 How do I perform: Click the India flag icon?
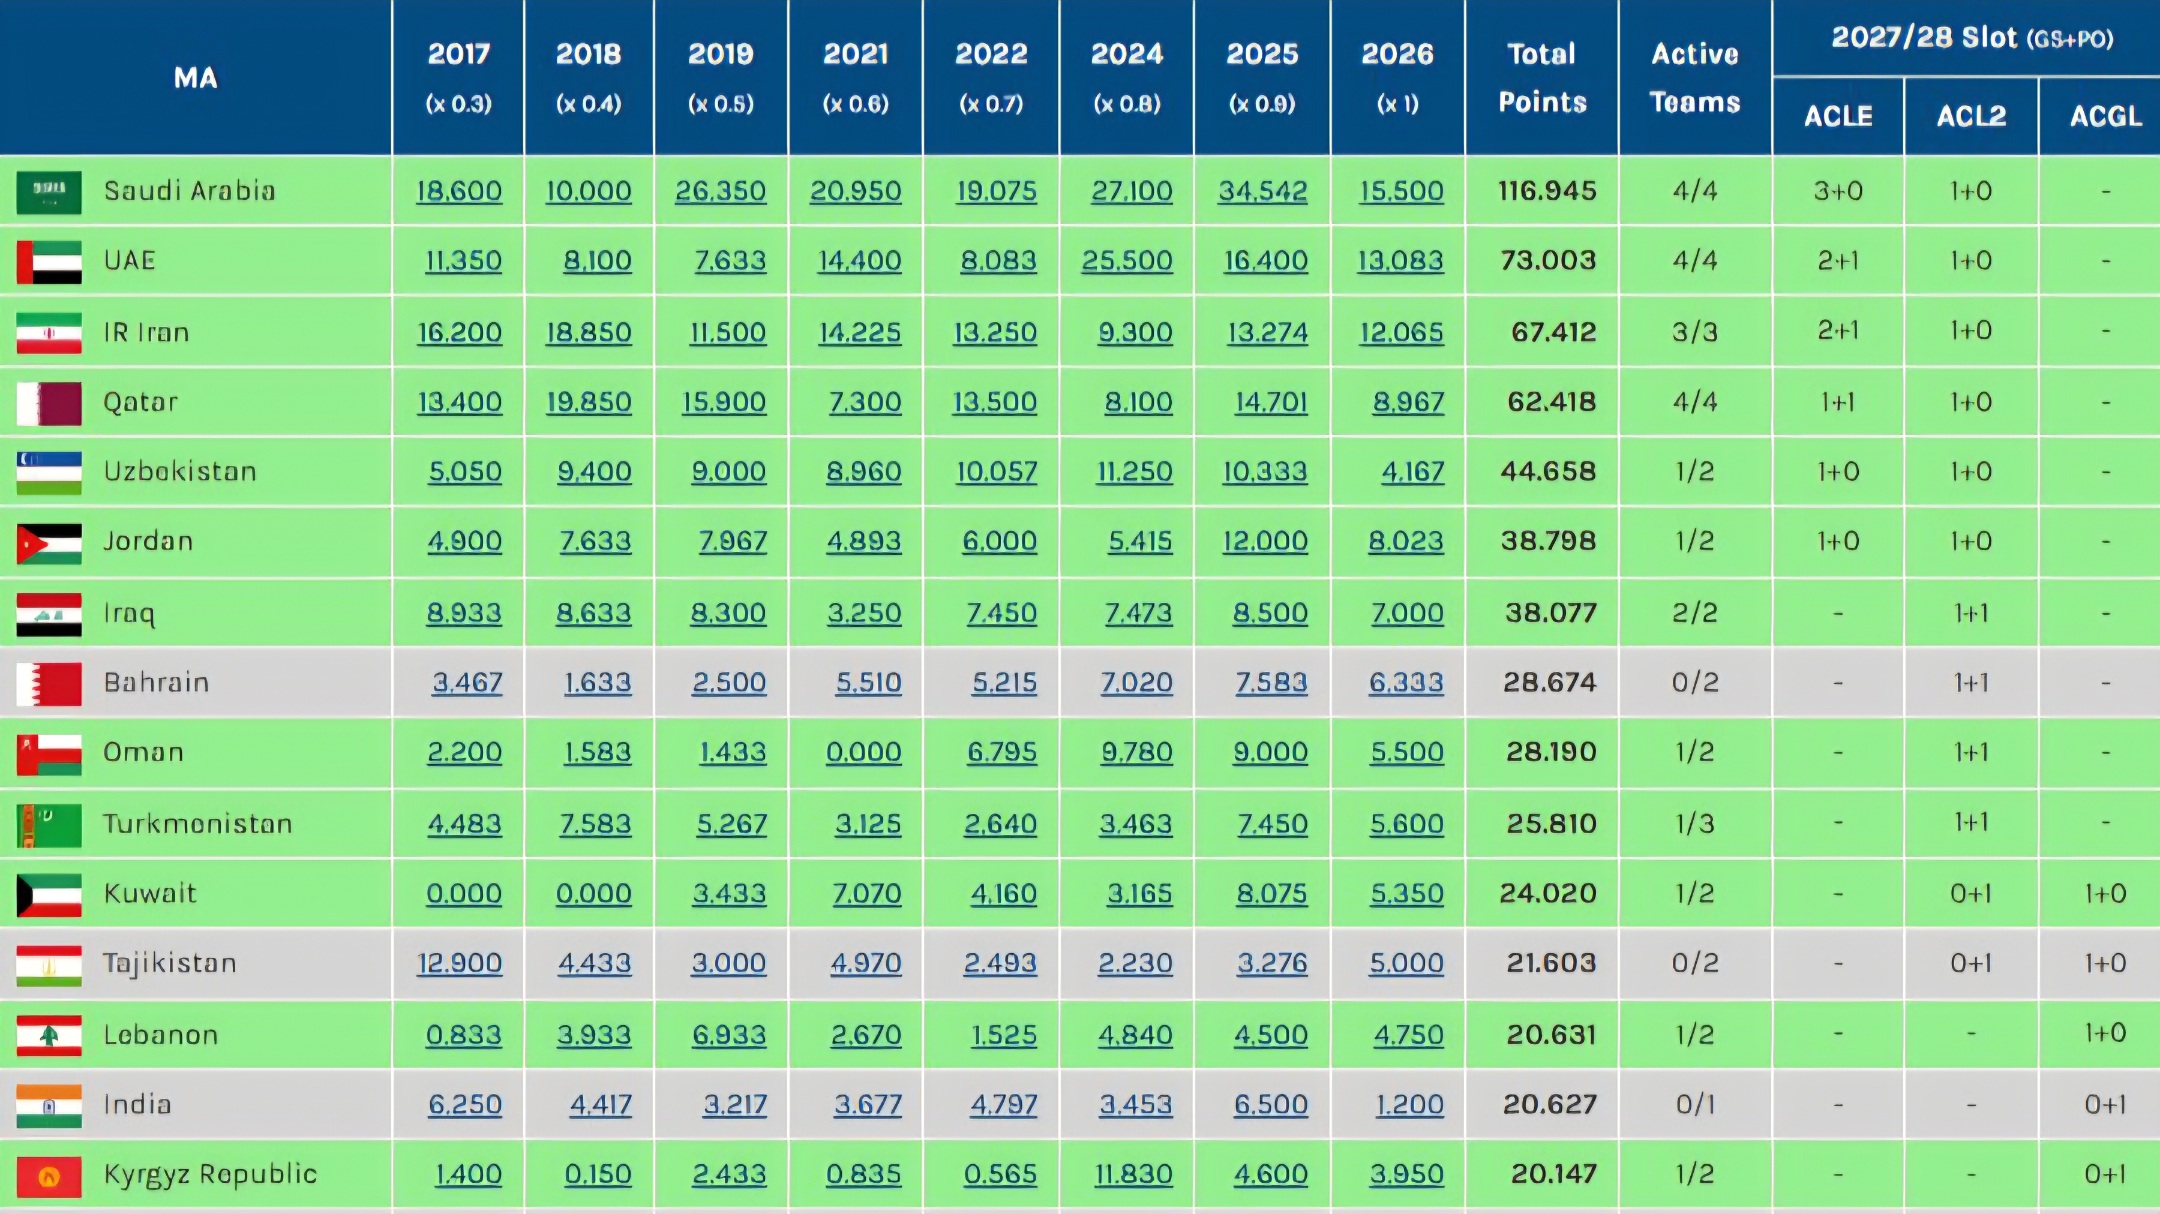pyautogui.click(x=48, y=1106)
